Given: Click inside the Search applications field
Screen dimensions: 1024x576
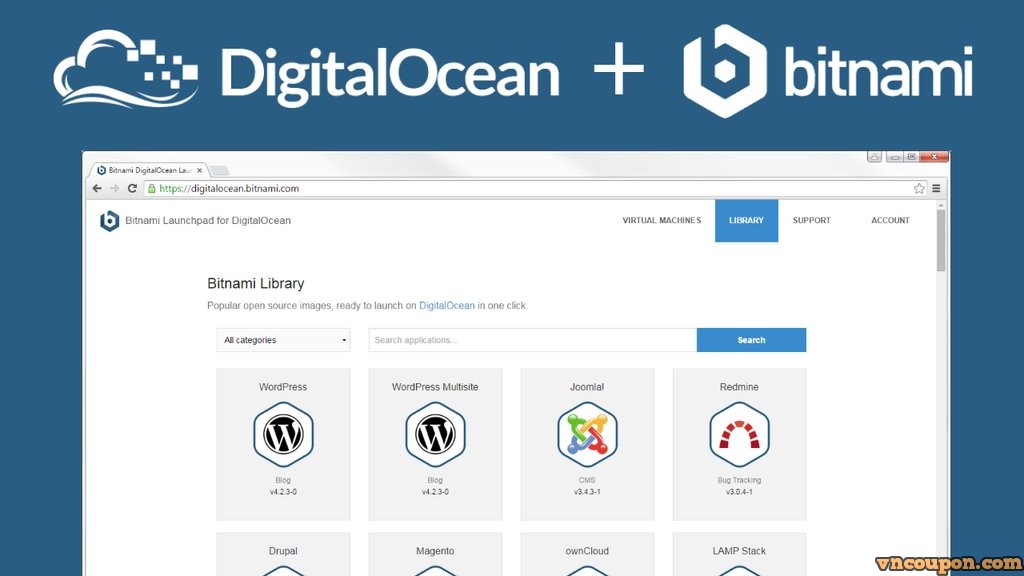Looking at the screenshot, I should pos(530,340).
